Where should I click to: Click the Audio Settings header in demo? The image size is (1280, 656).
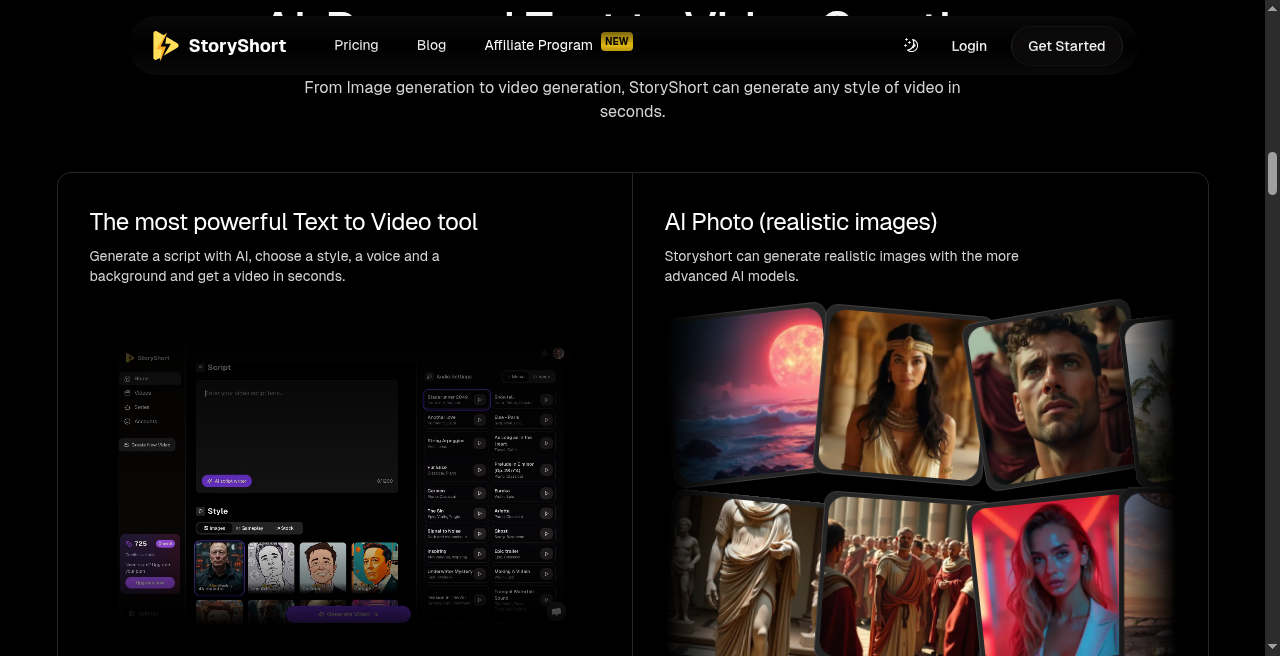coord(449,377)
